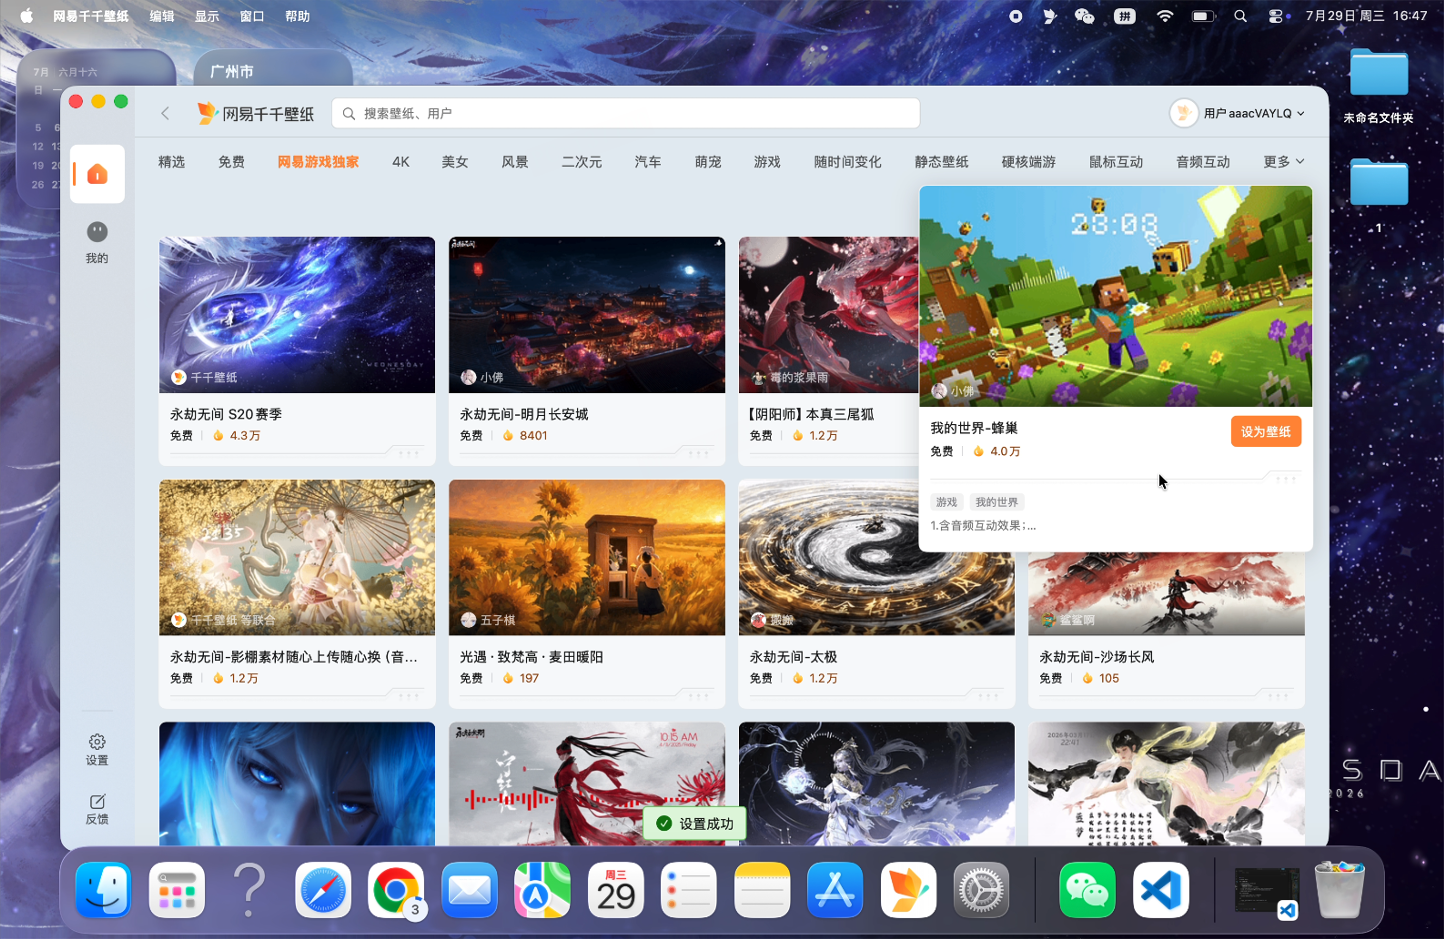Open the Trash in the Dock
The width and height of the screenshot is (1444, 939).
[x=1339, y=889]
